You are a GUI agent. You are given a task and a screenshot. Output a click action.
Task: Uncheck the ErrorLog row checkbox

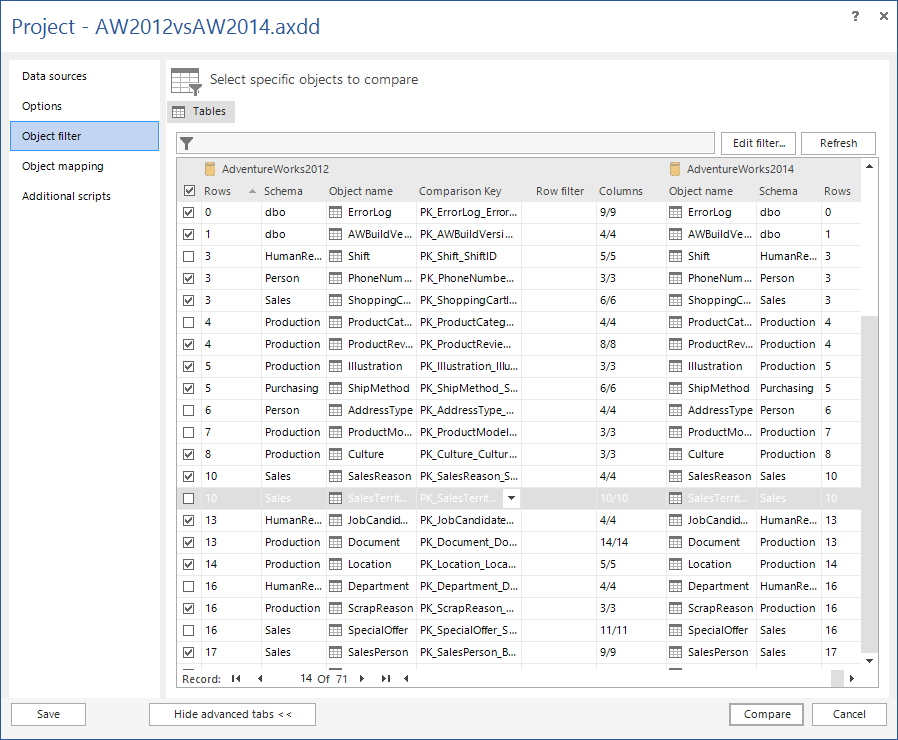coord(188,212)
